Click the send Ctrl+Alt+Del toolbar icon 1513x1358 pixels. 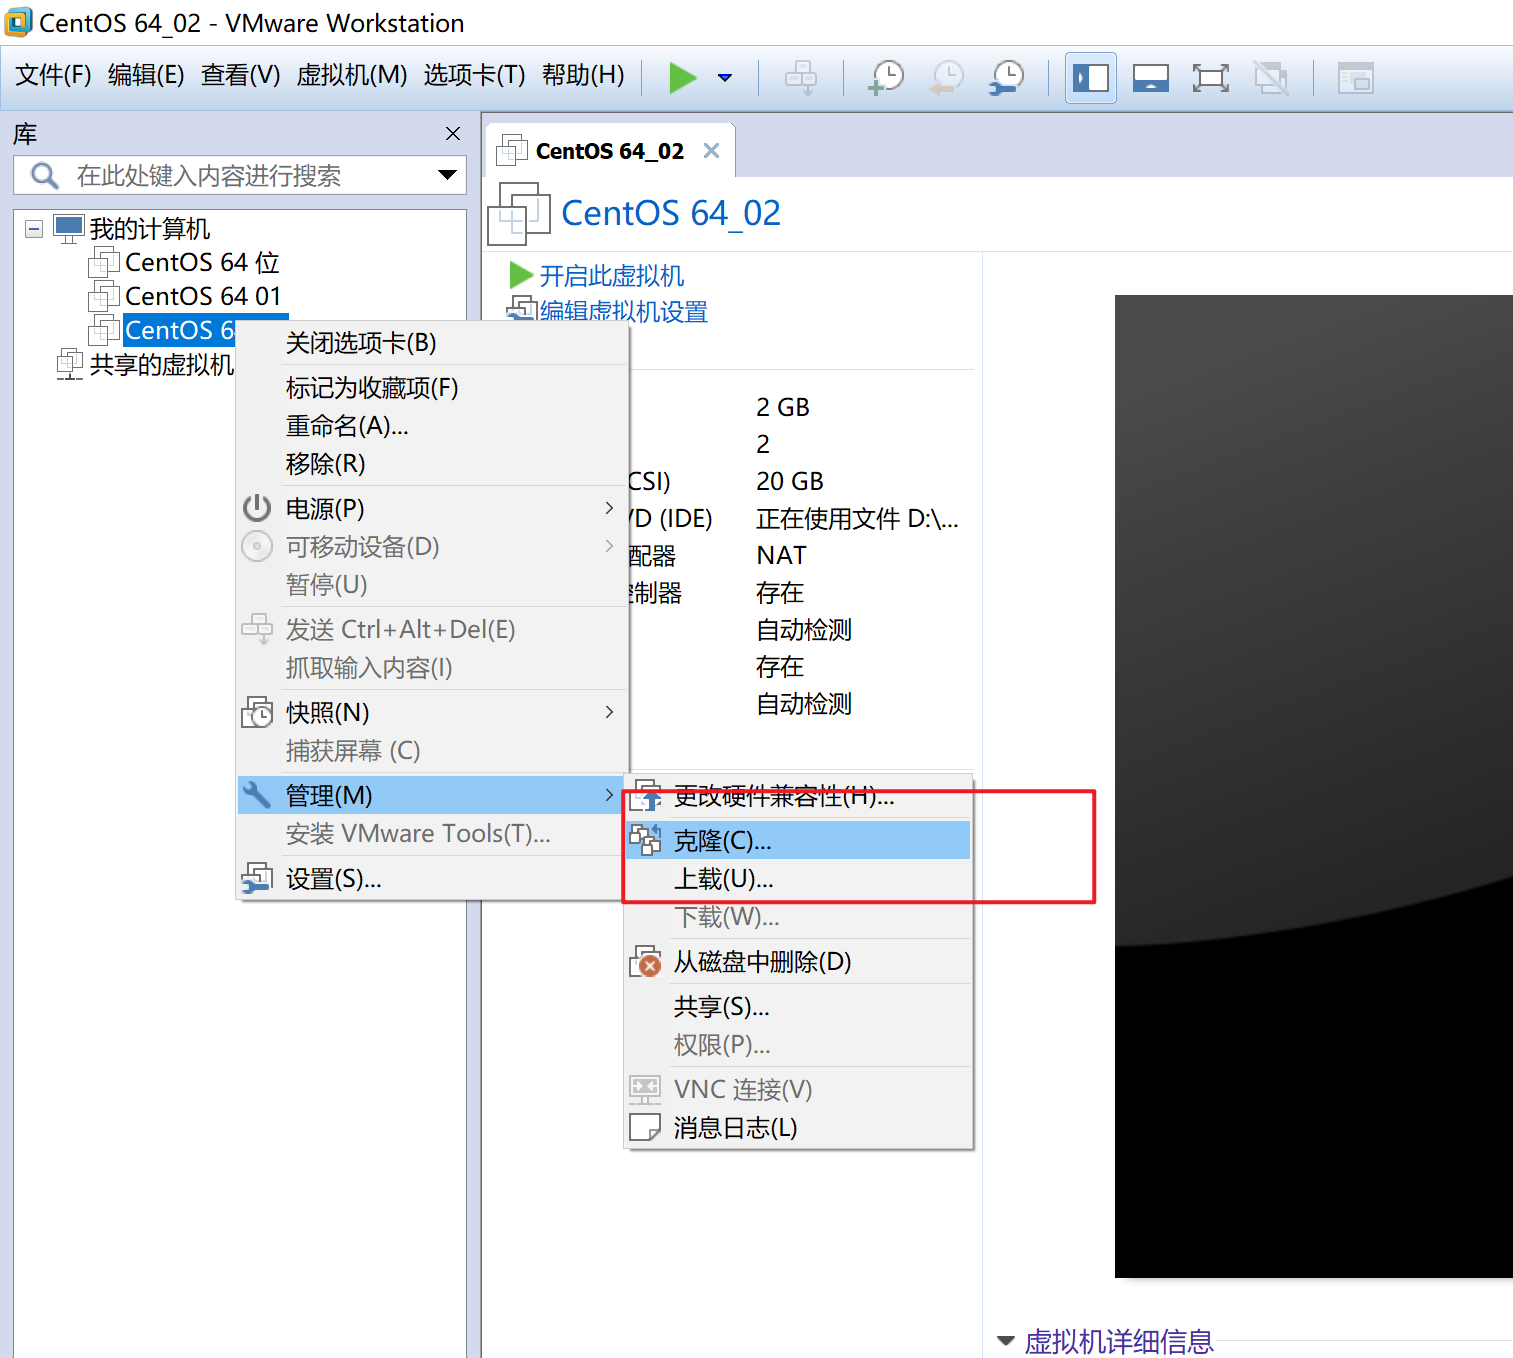click(801, 77)
